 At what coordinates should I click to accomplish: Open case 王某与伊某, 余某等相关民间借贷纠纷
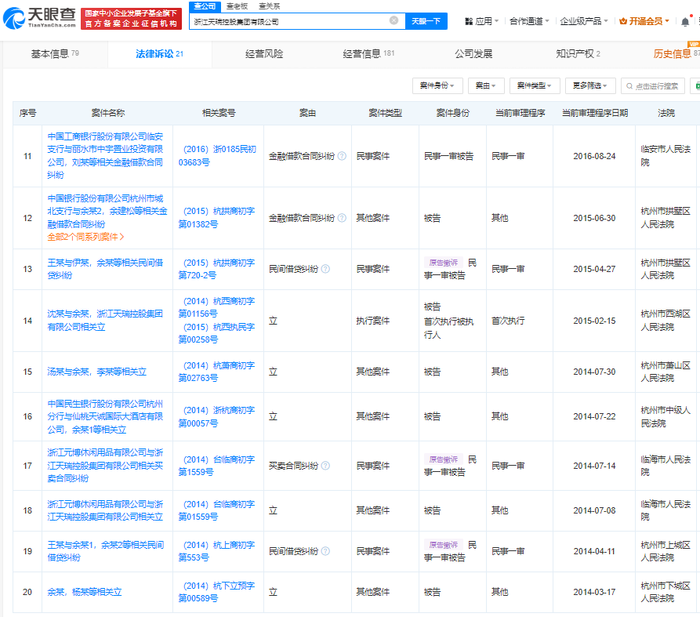pos(105,269)
